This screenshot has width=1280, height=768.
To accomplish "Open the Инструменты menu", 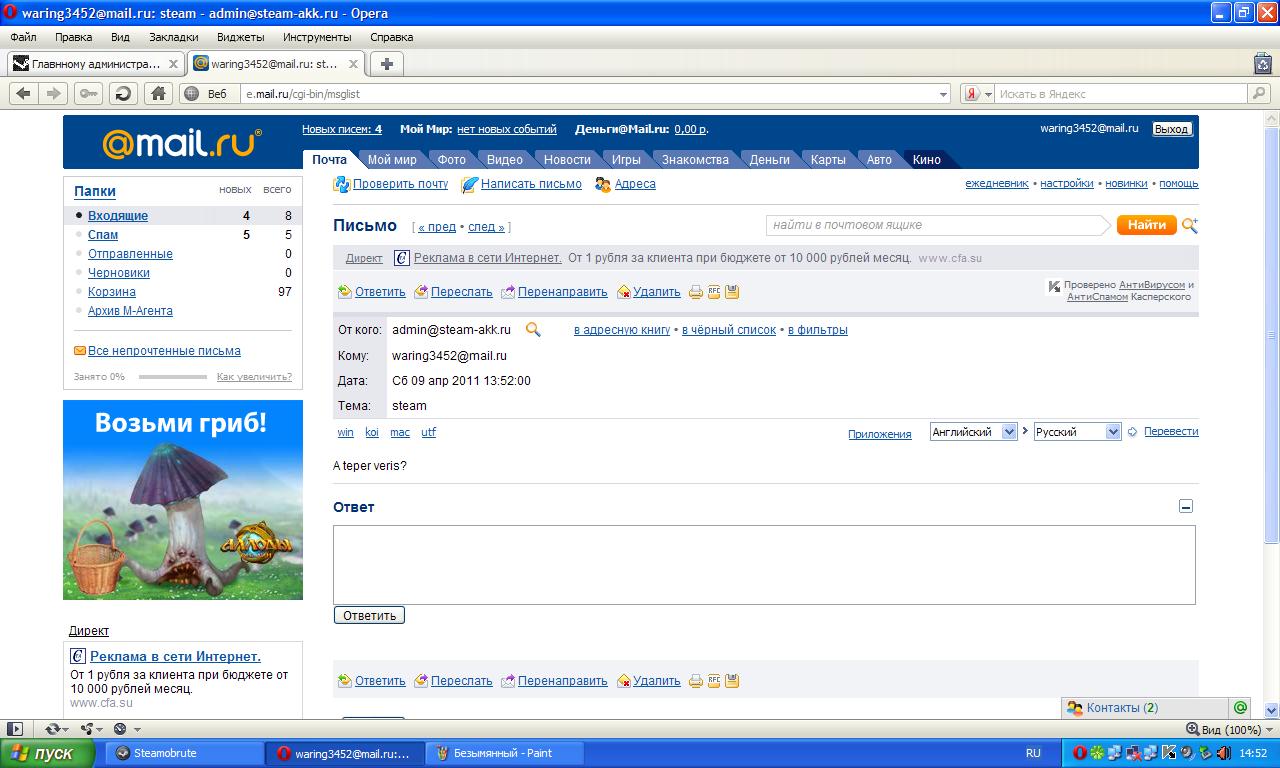I will point(317,37).
